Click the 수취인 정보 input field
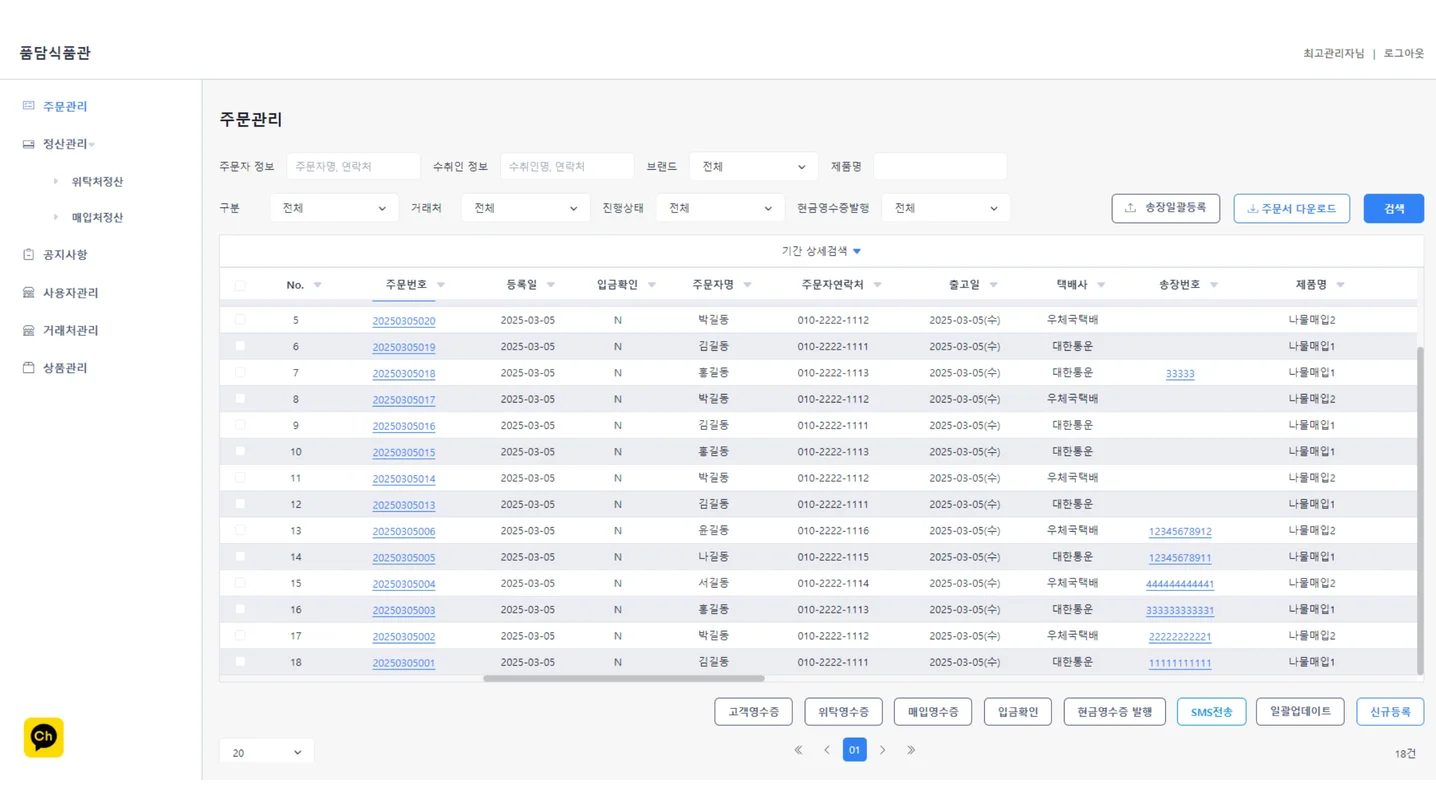 (567, 167)
